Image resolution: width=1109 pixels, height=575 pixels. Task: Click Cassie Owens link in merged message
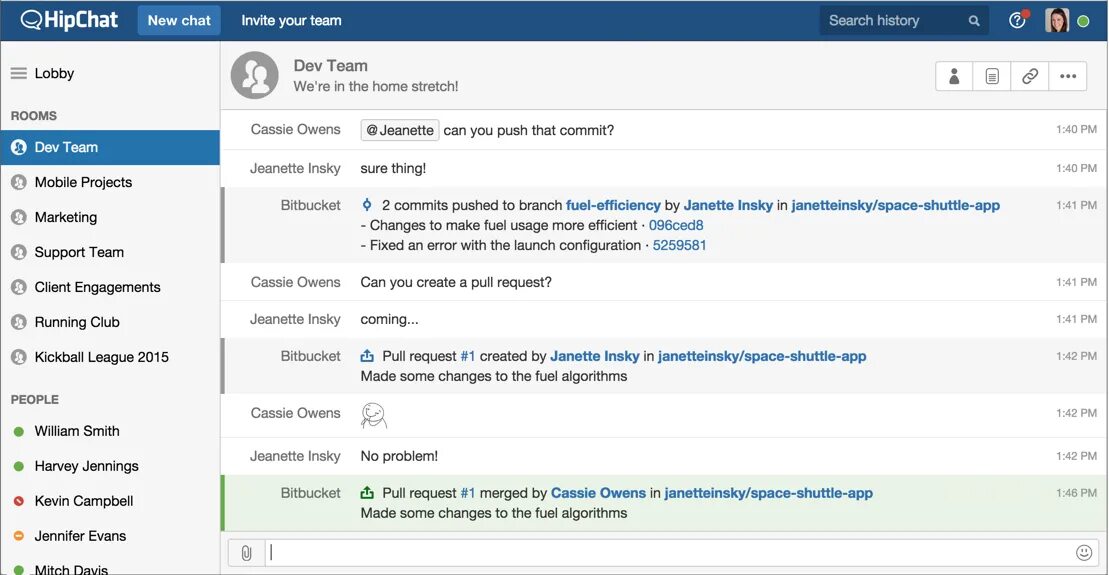click(598, 492)
